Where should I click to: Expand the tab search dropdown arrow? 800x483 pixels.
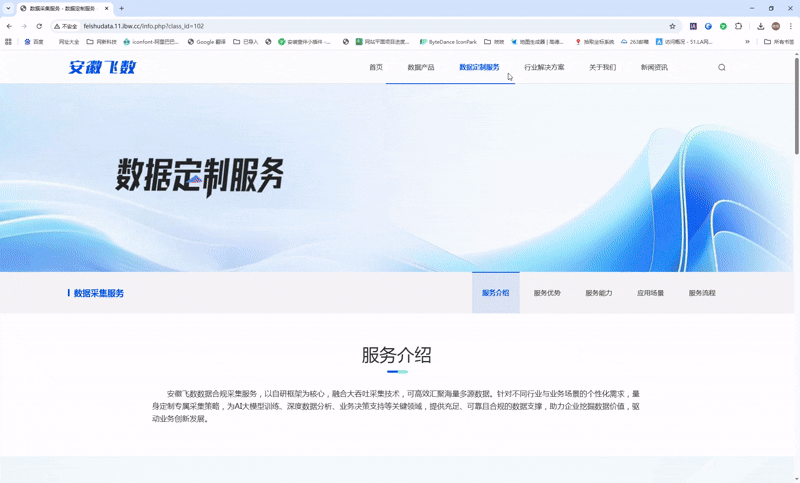click(9, 8)
